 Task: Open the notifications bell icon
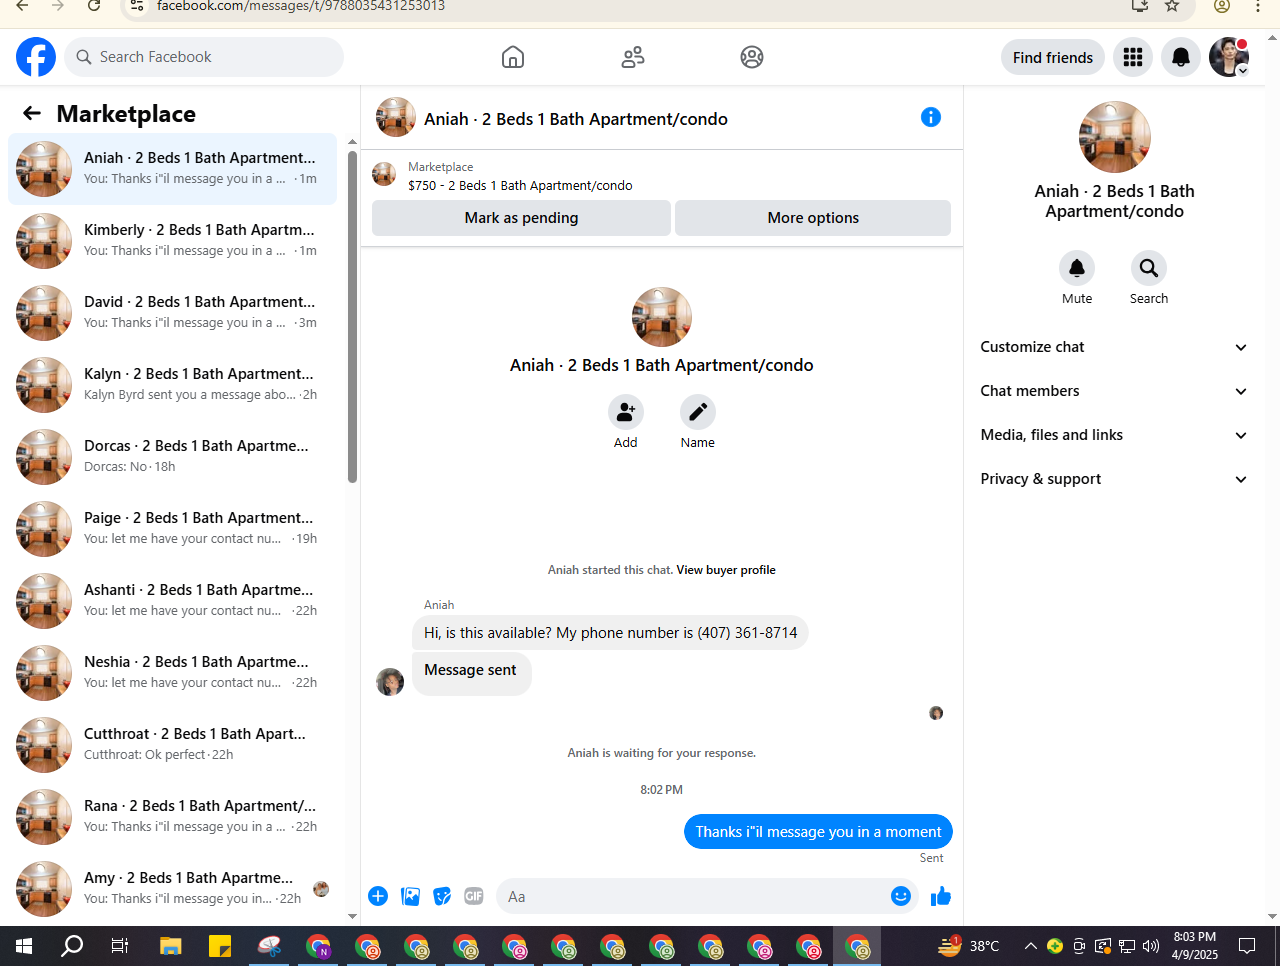pyautogui.click(x=1181, y=57)
